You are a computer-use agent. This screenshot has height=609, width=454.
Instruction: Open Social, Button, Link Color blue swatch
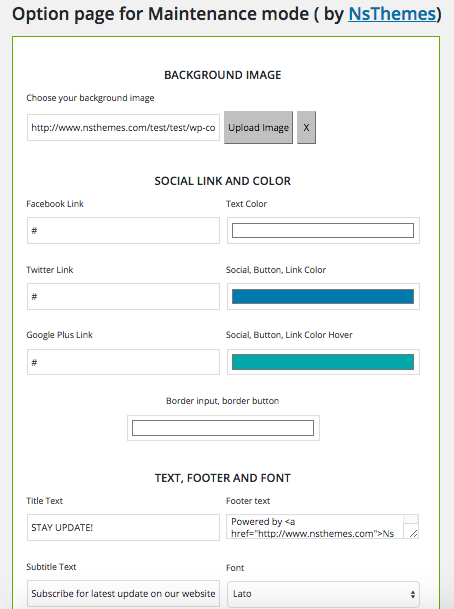click(323, 296)
